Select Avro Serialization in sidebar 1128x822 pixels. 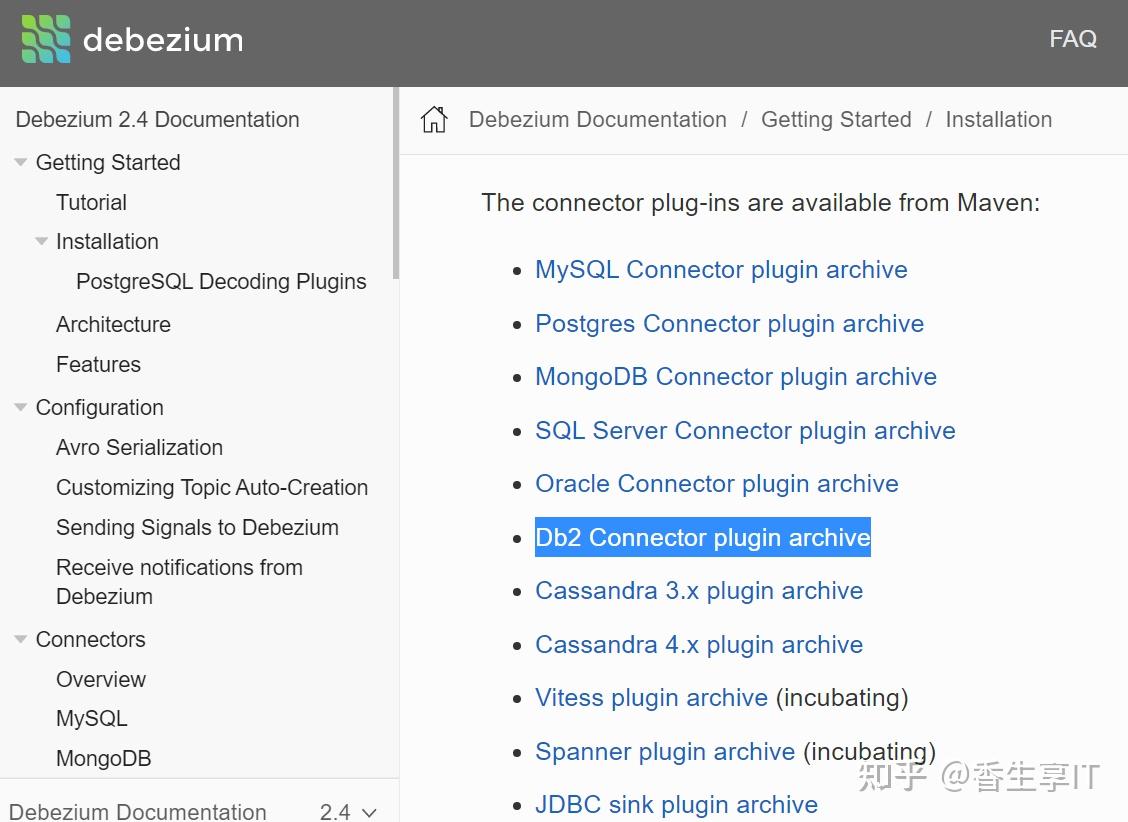point(139,447)
